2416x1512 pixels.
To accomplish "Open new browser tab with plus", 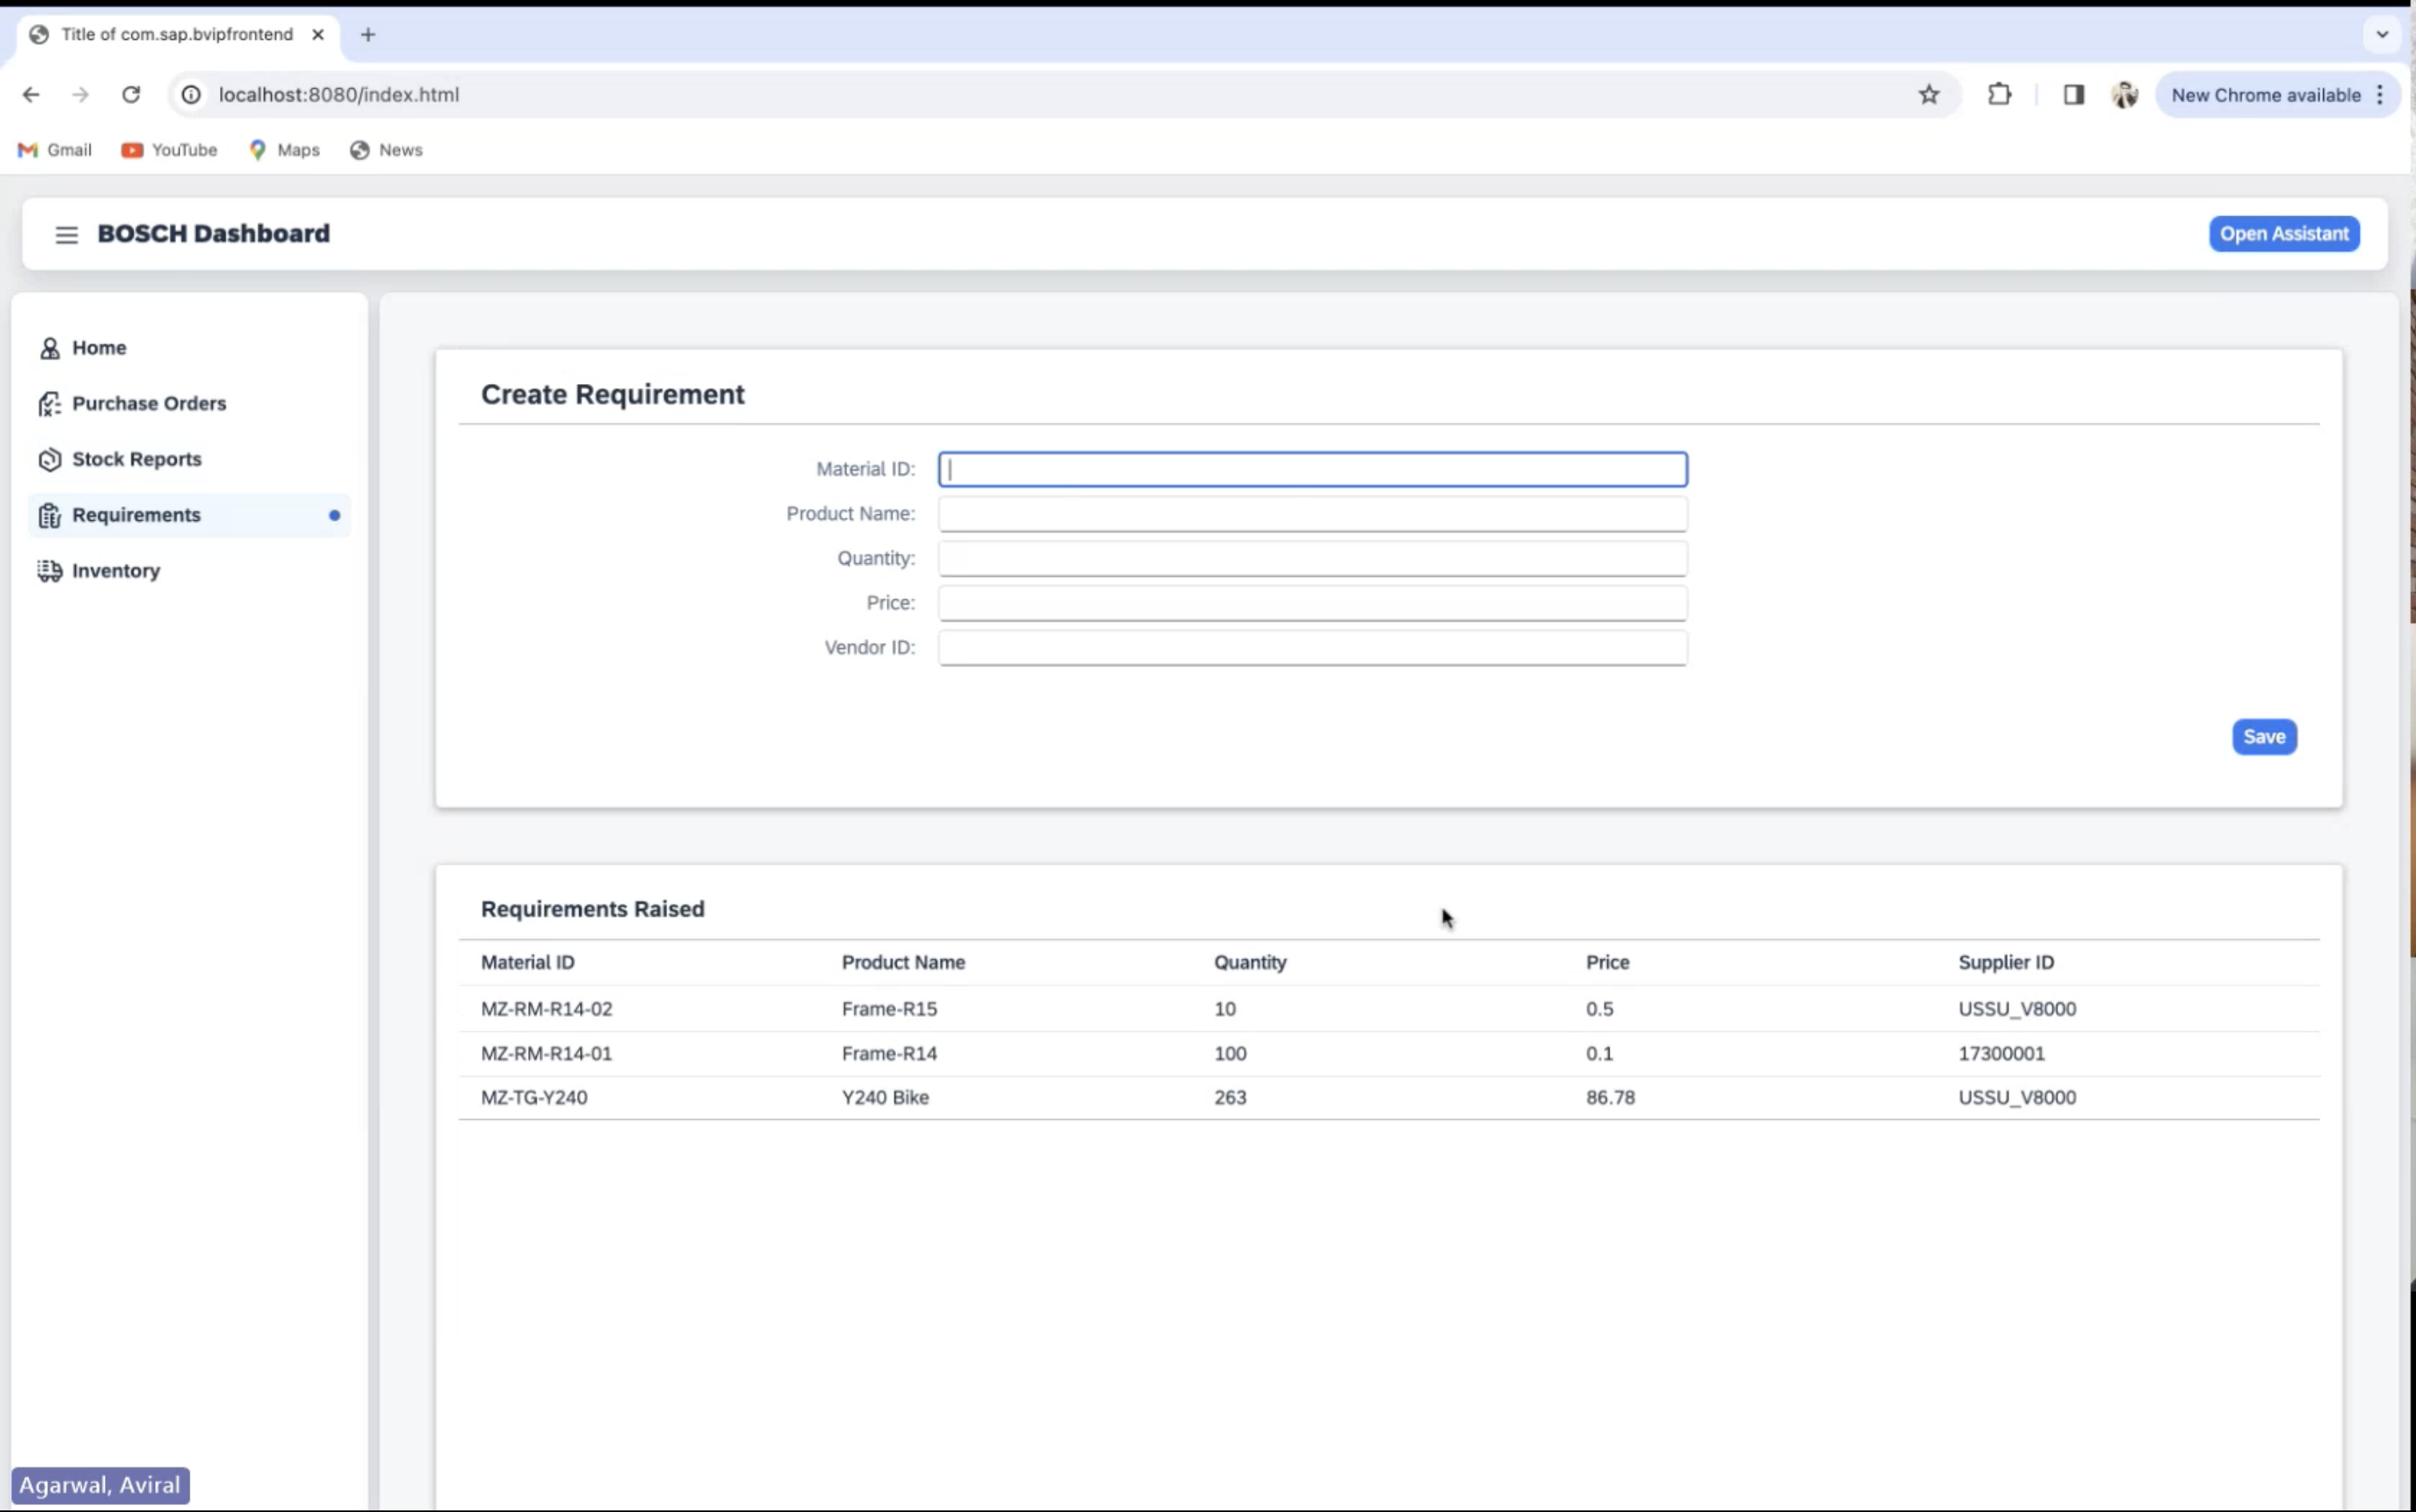I will (x=368, y=35).
